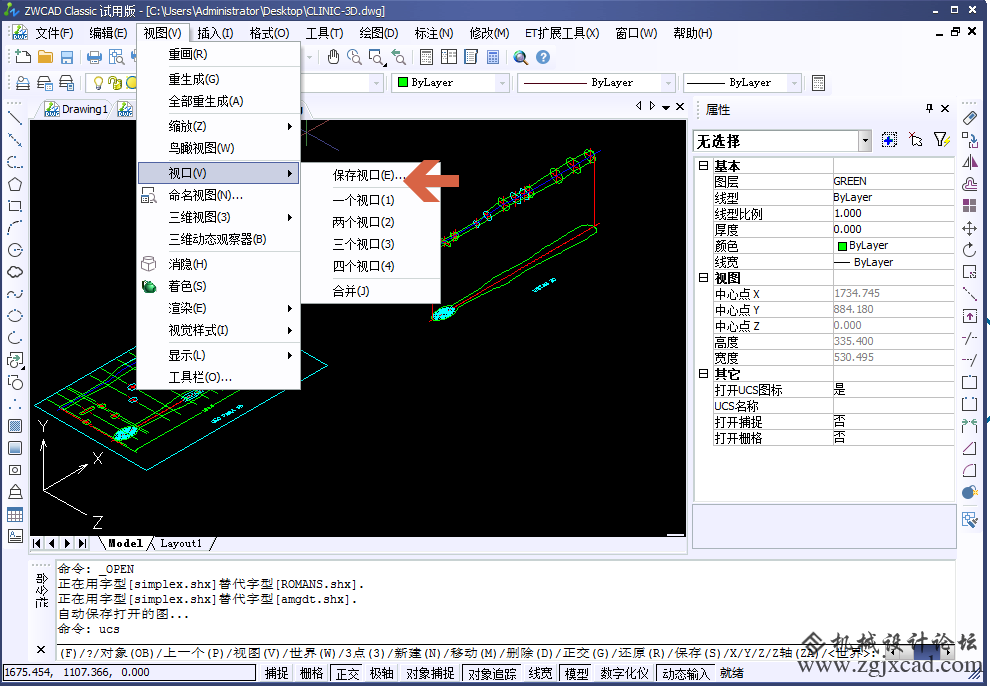
Task: Click the 图层 GREEN layer value cell
Action: coord(893,181)
